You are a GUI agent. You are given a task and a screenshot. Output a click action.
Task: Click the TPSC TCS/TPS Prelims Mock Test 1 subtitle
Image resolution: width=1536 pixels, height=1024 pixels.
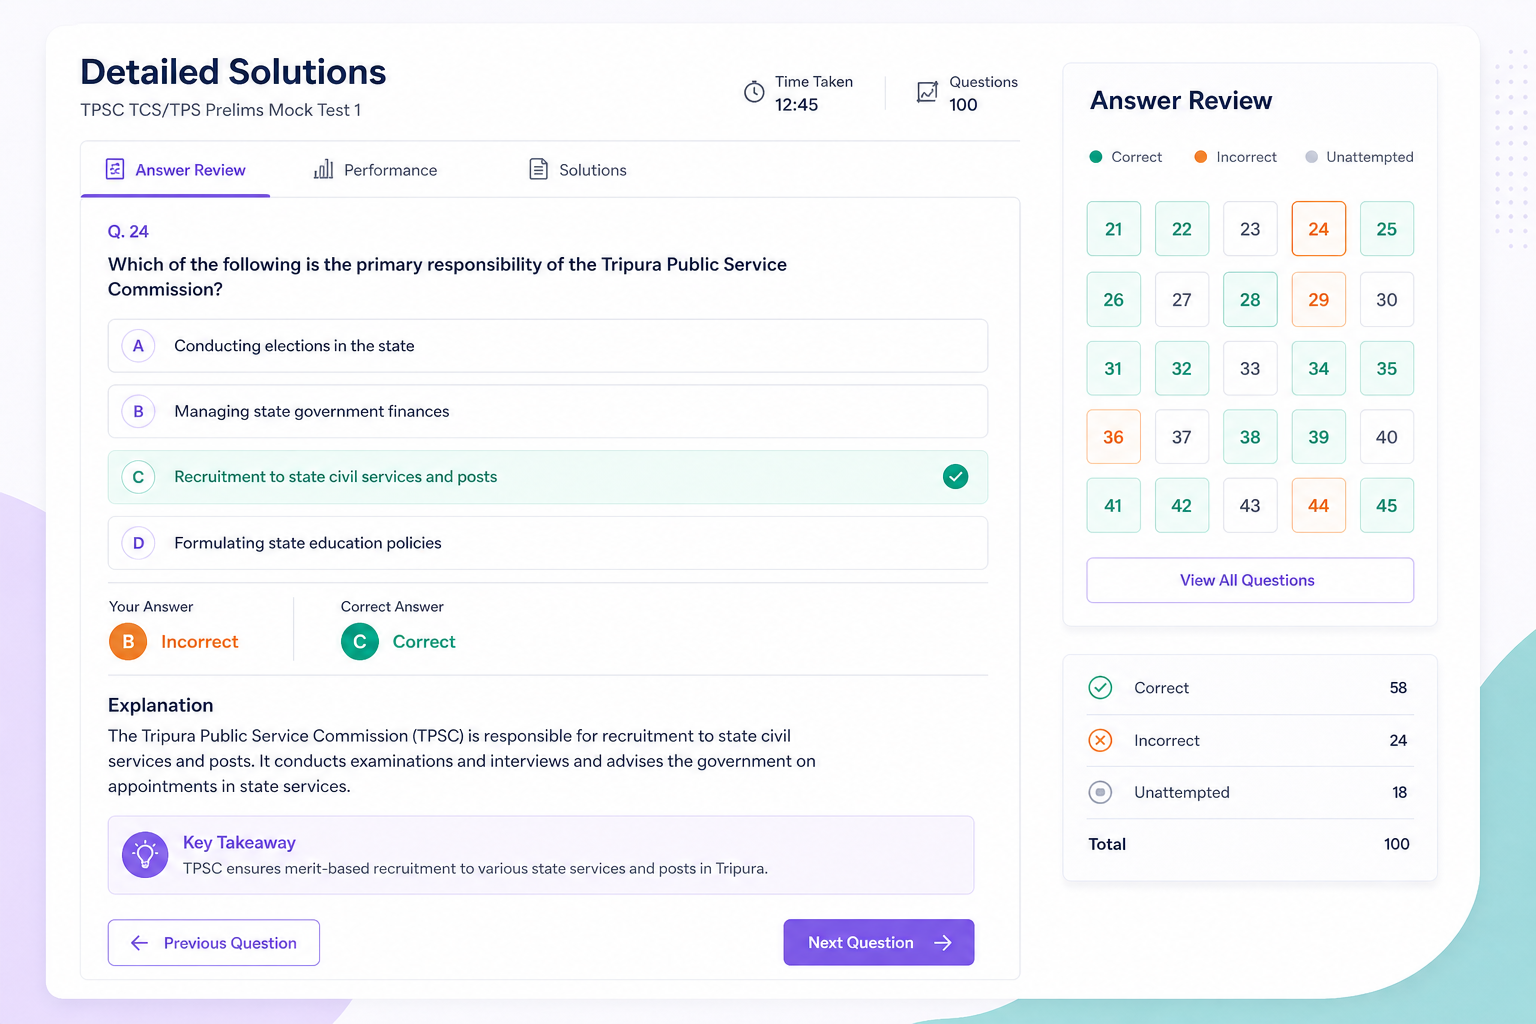pos(221,110)
